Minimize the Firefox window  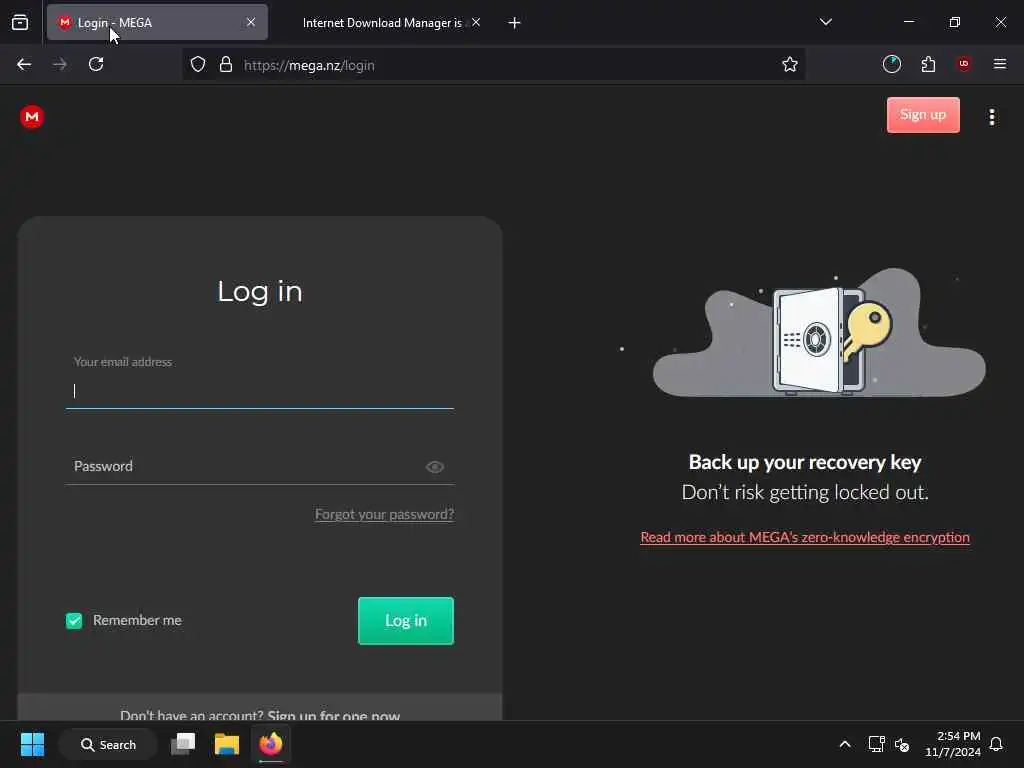click(908, 22)
